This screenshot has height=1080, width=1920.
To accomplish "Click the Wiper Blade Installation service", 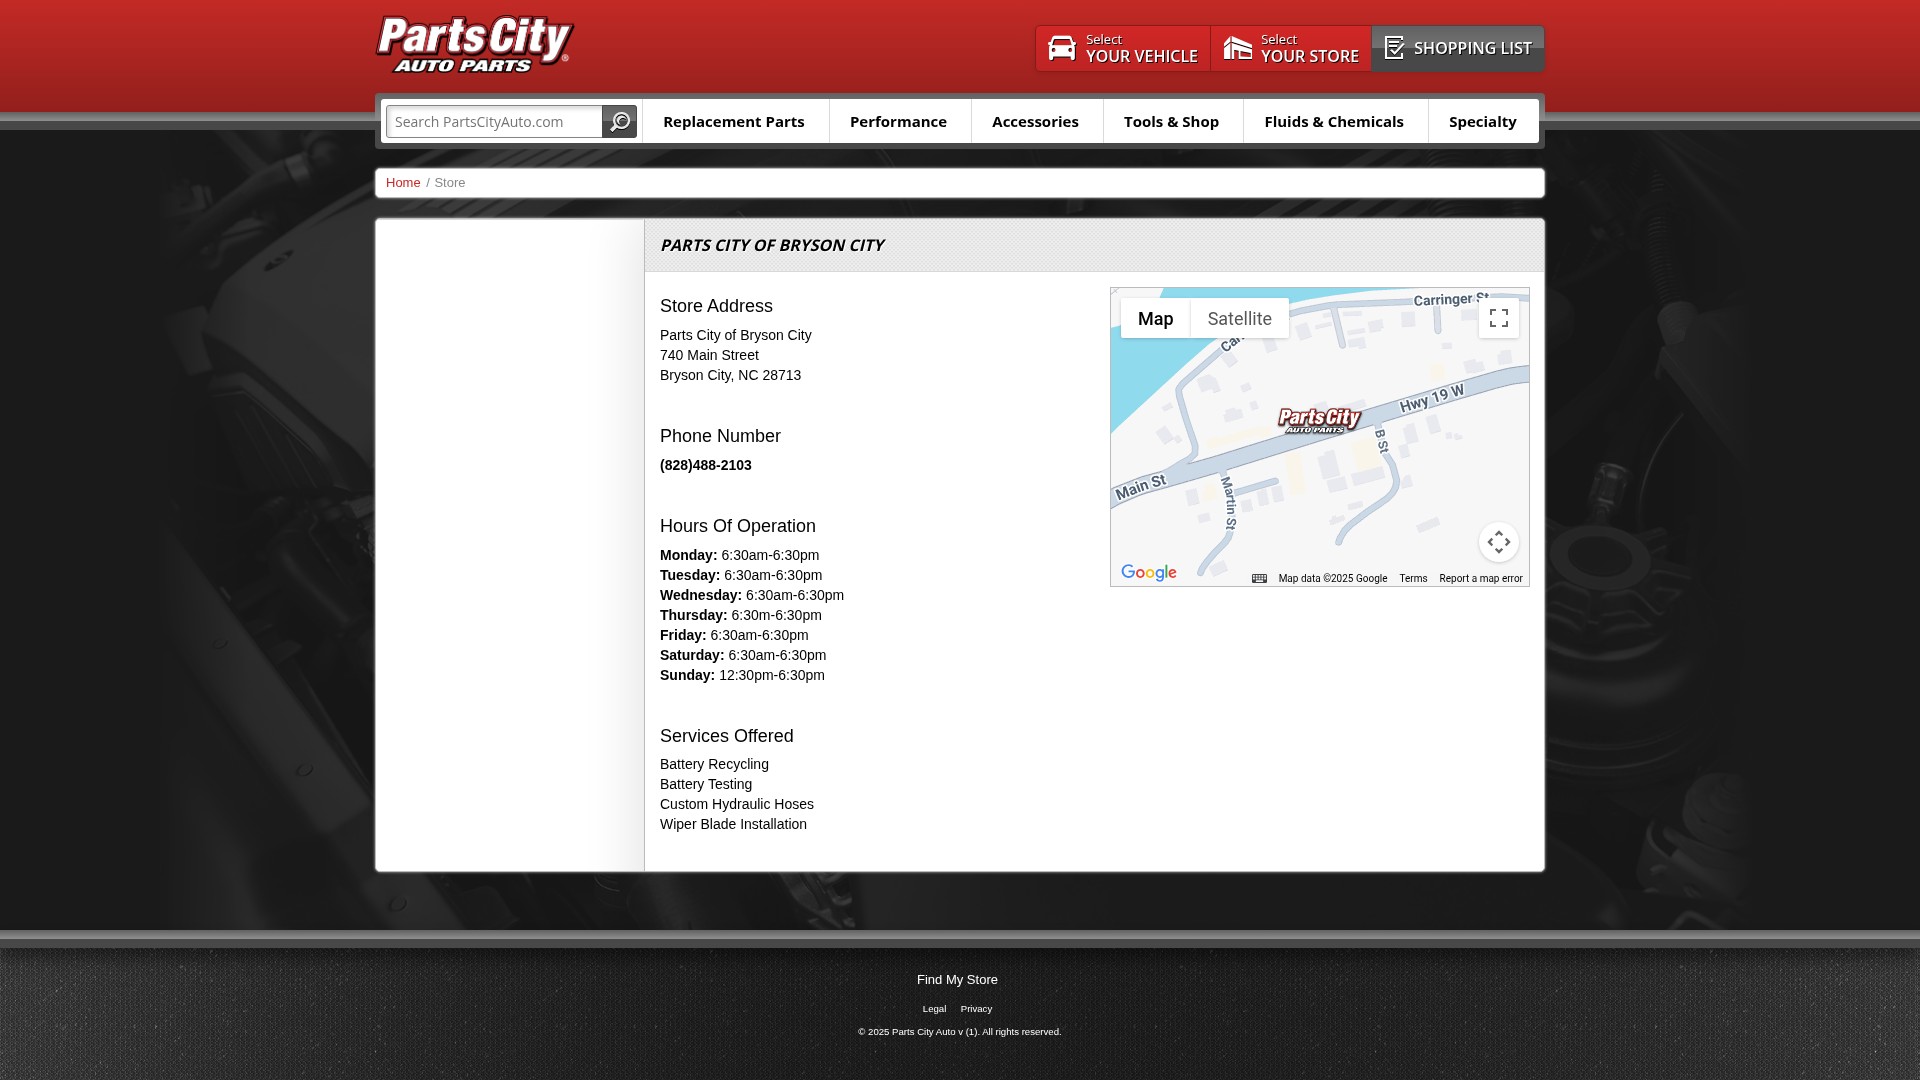I will pyautogui.click(x=733, y=824).
